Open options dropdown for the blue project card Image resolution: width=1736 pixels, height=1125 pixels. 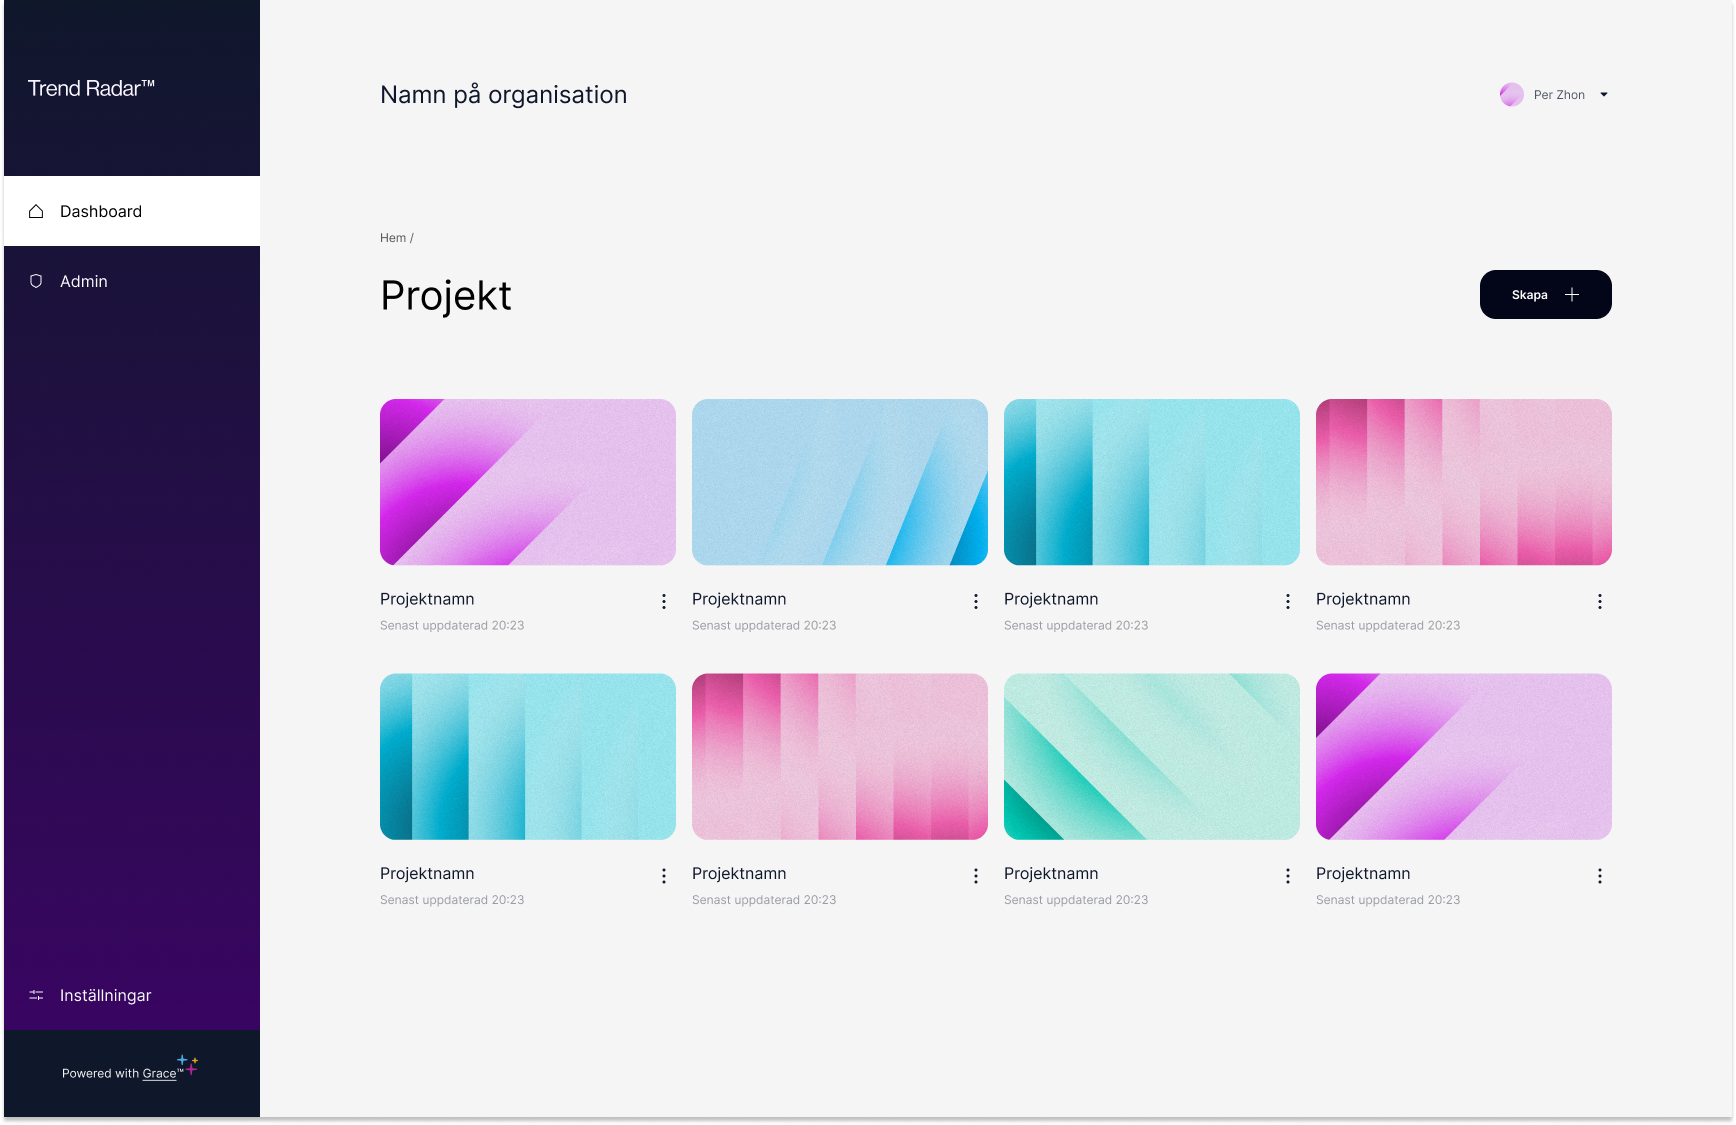(975, 601)
